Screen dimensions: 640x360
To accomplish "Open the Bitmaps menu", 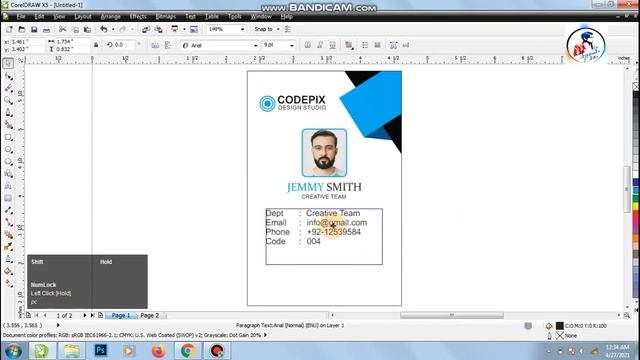I will click(x=165, y=16).
